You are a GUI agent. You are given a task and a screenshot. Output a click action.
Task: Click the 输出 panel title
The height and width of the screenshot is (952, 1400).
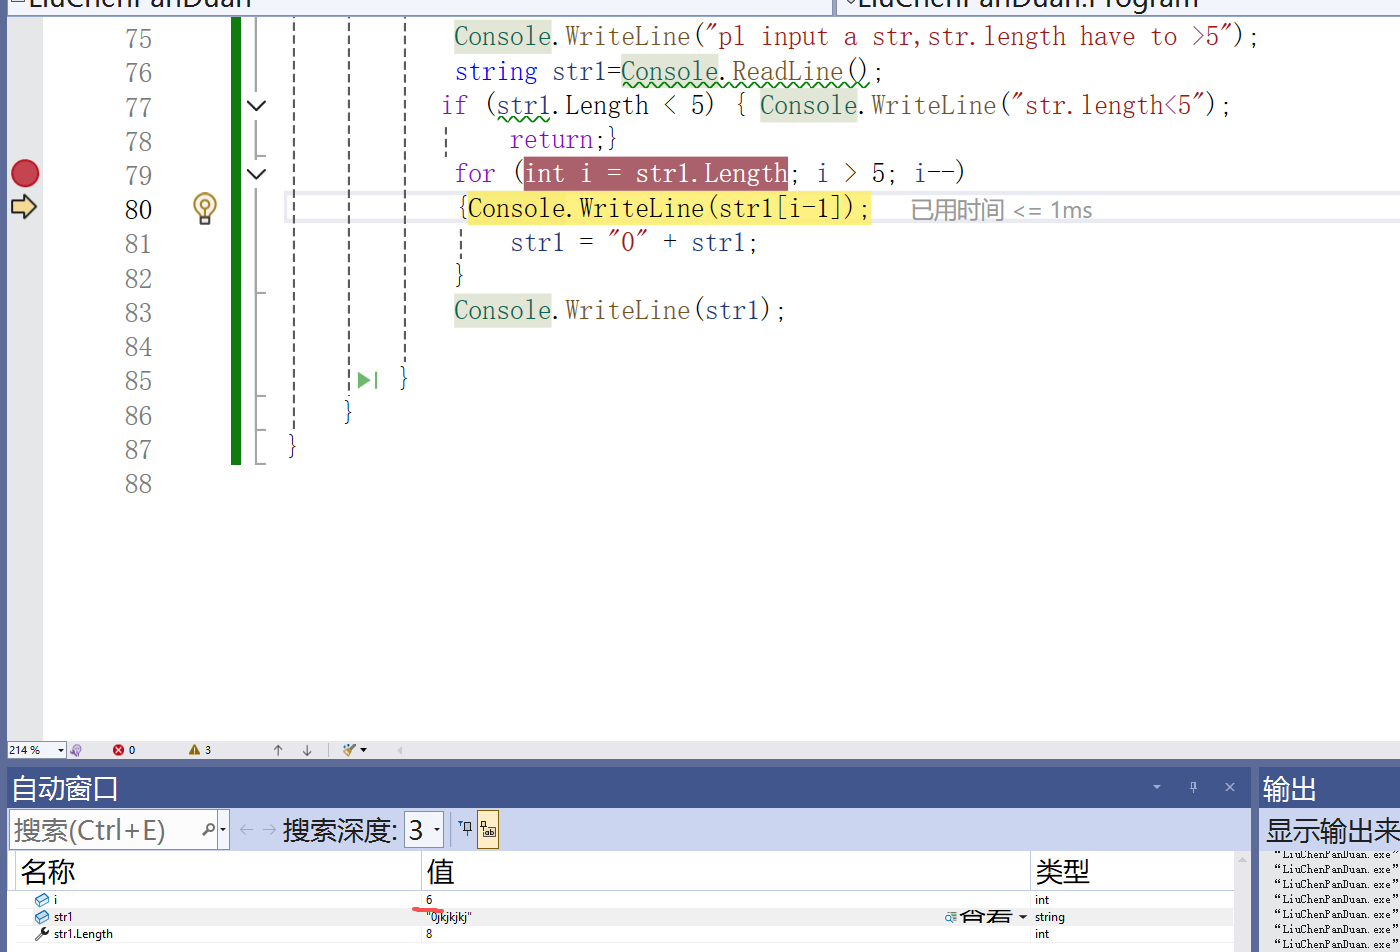point(1289,789)
